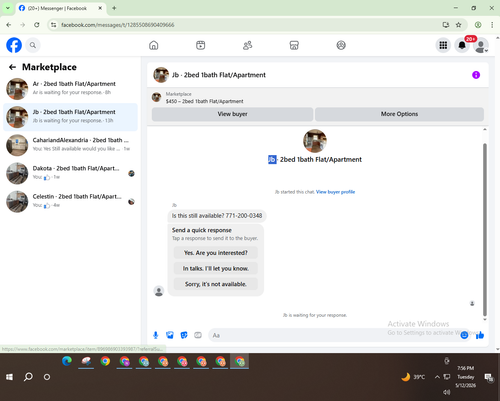Click the chat pane vertical scrollbar
The height and width of the screenshot is (401, 500).
[x=485, y=230]
